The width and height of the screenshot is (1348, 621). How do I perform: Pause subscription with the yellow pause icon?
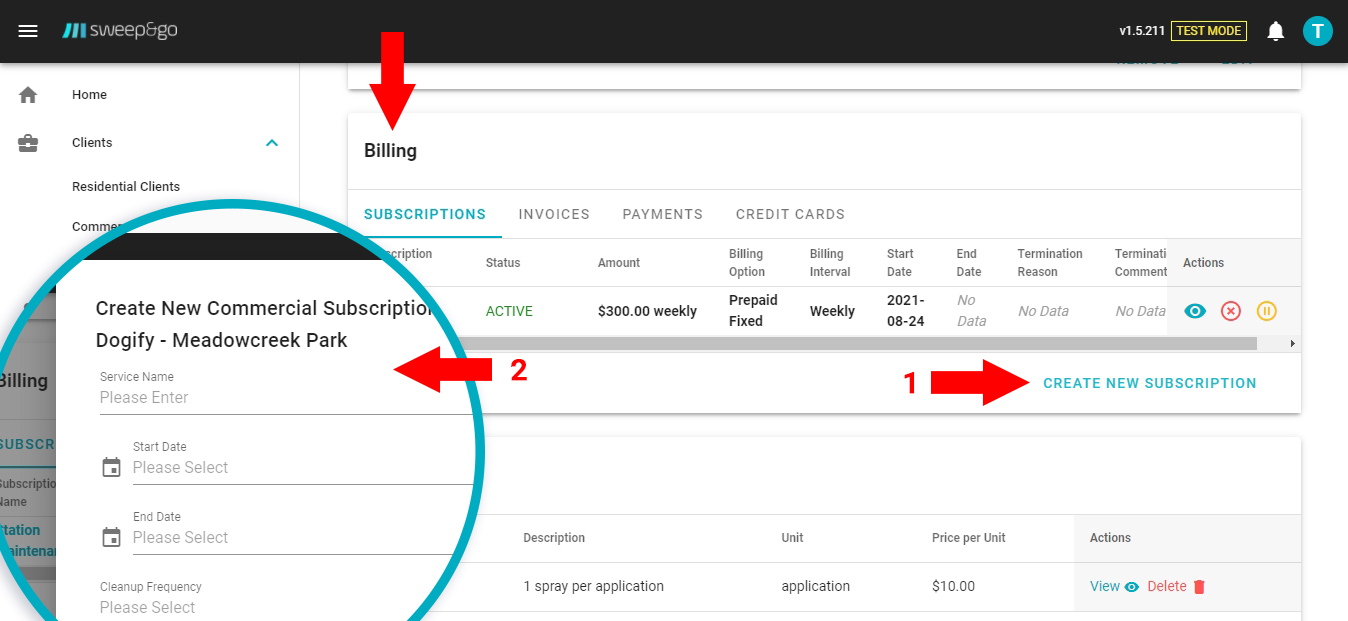click(x=1266, y=311)
